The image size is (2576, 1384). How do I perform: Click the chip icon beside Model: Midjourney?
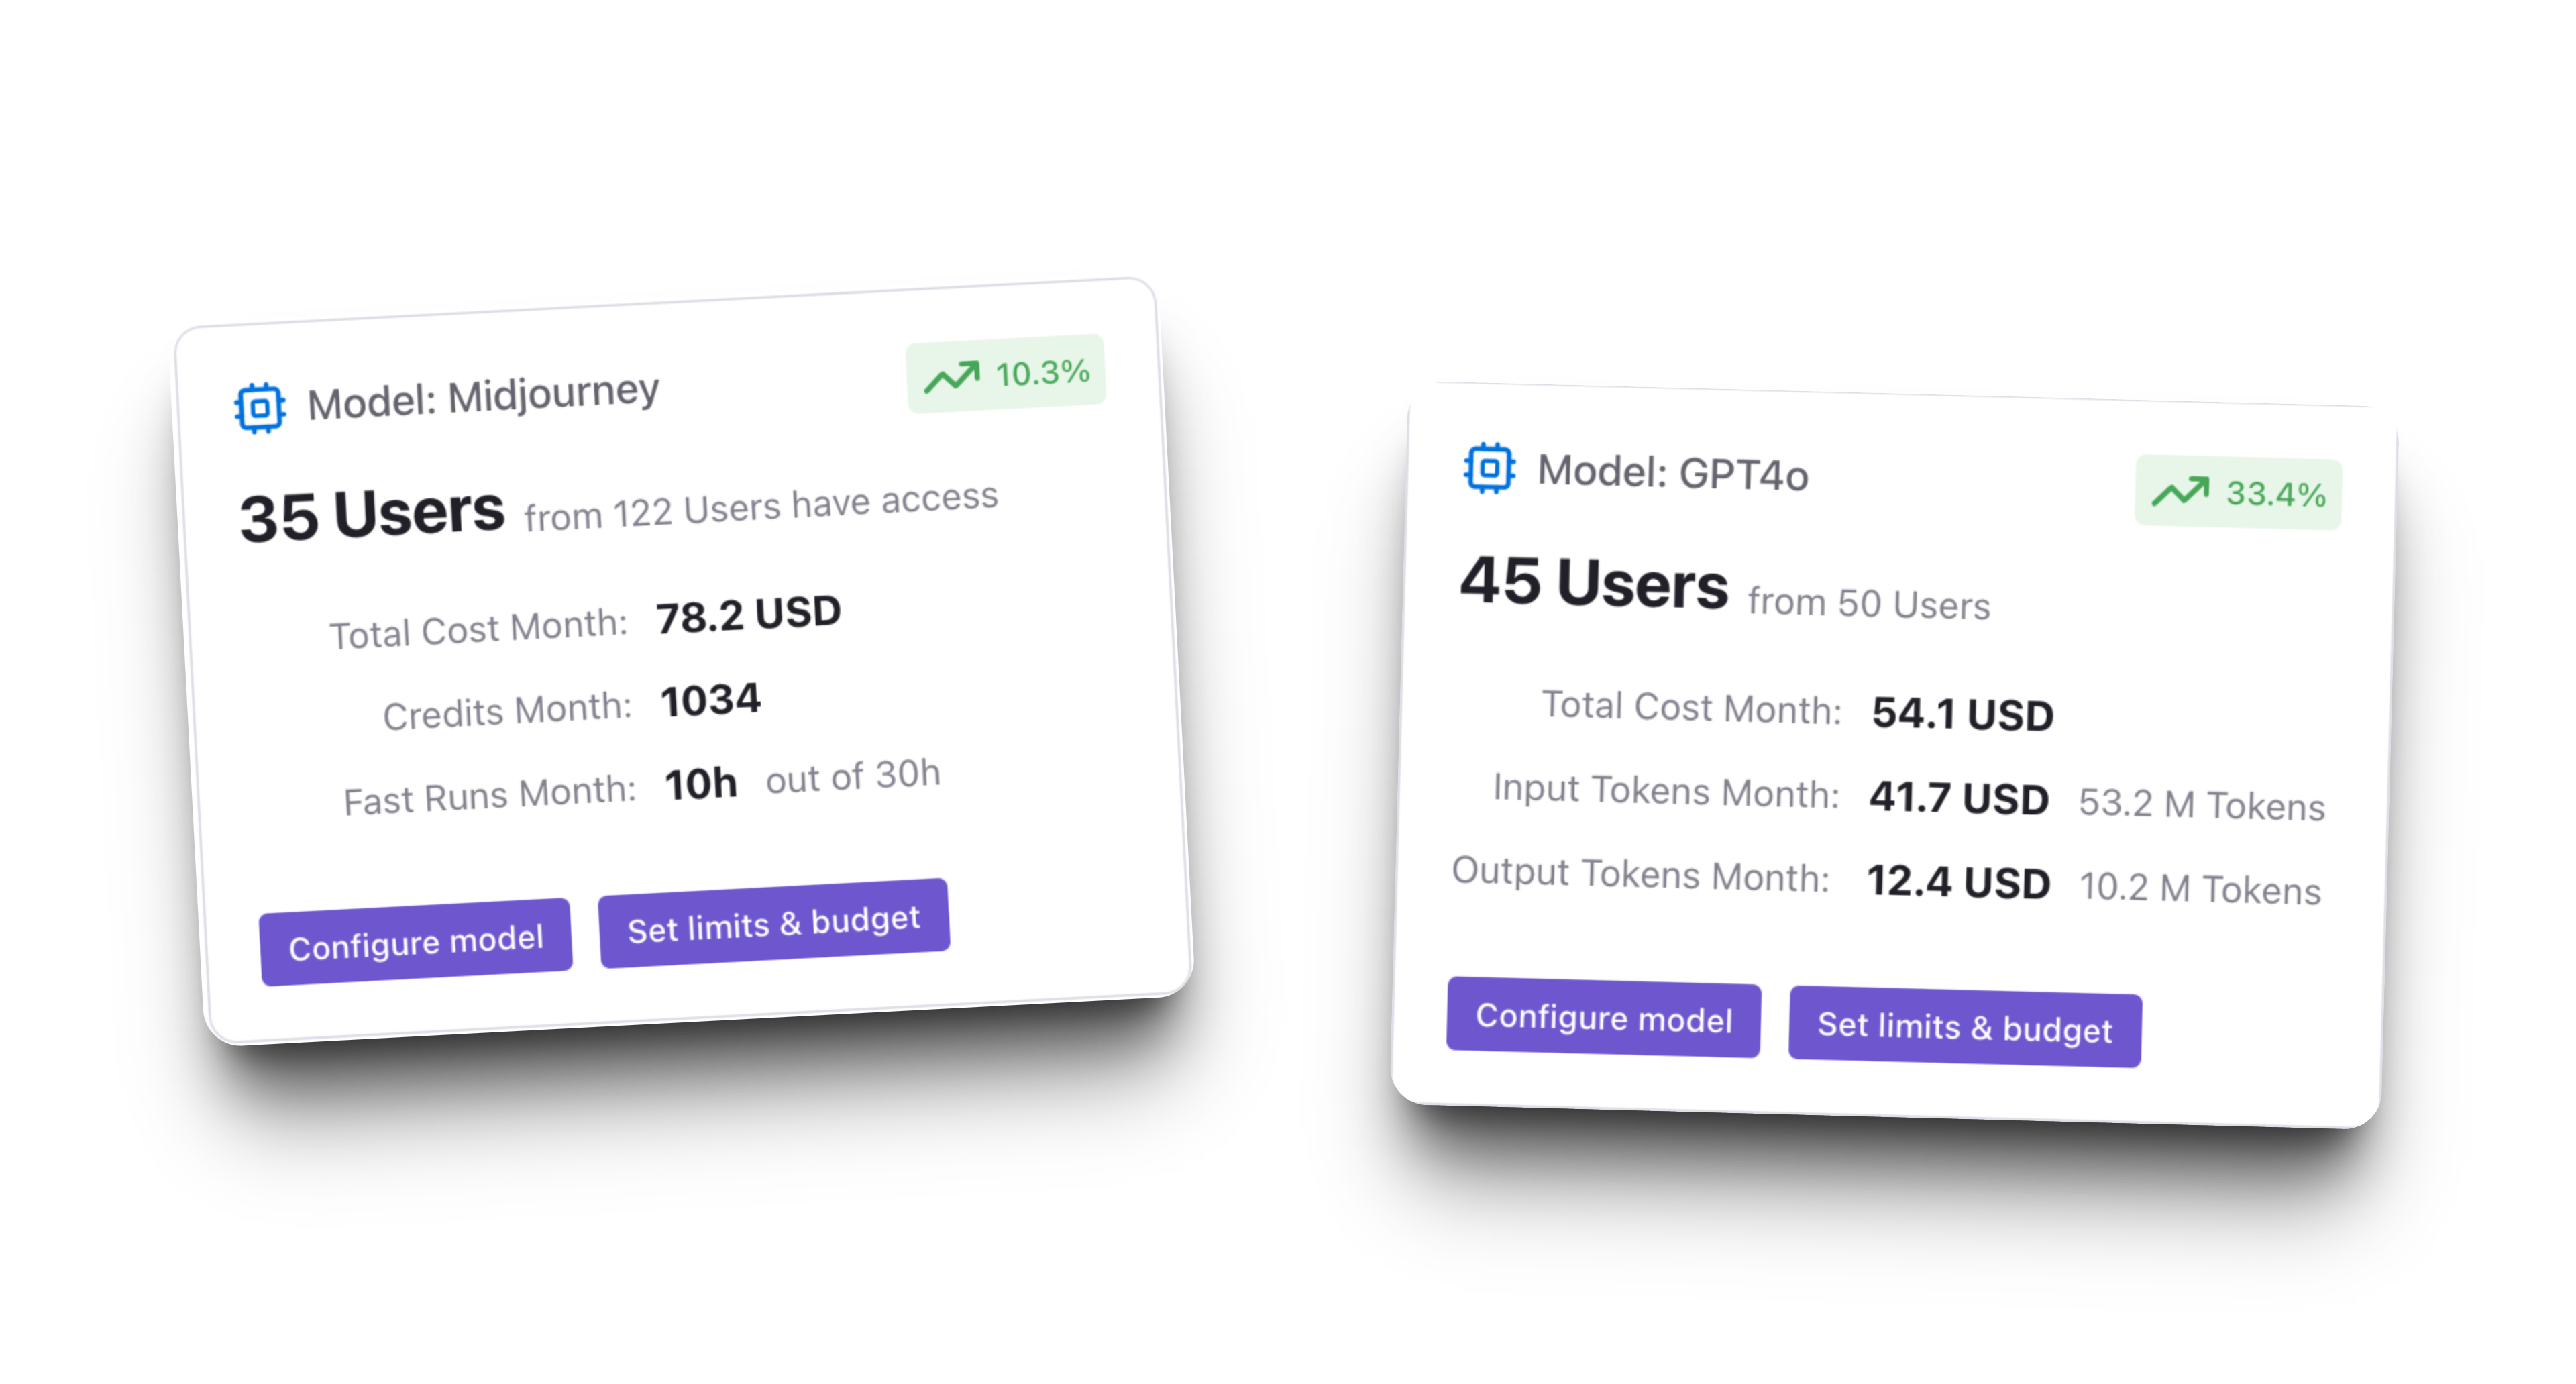(x=260, y=408)
